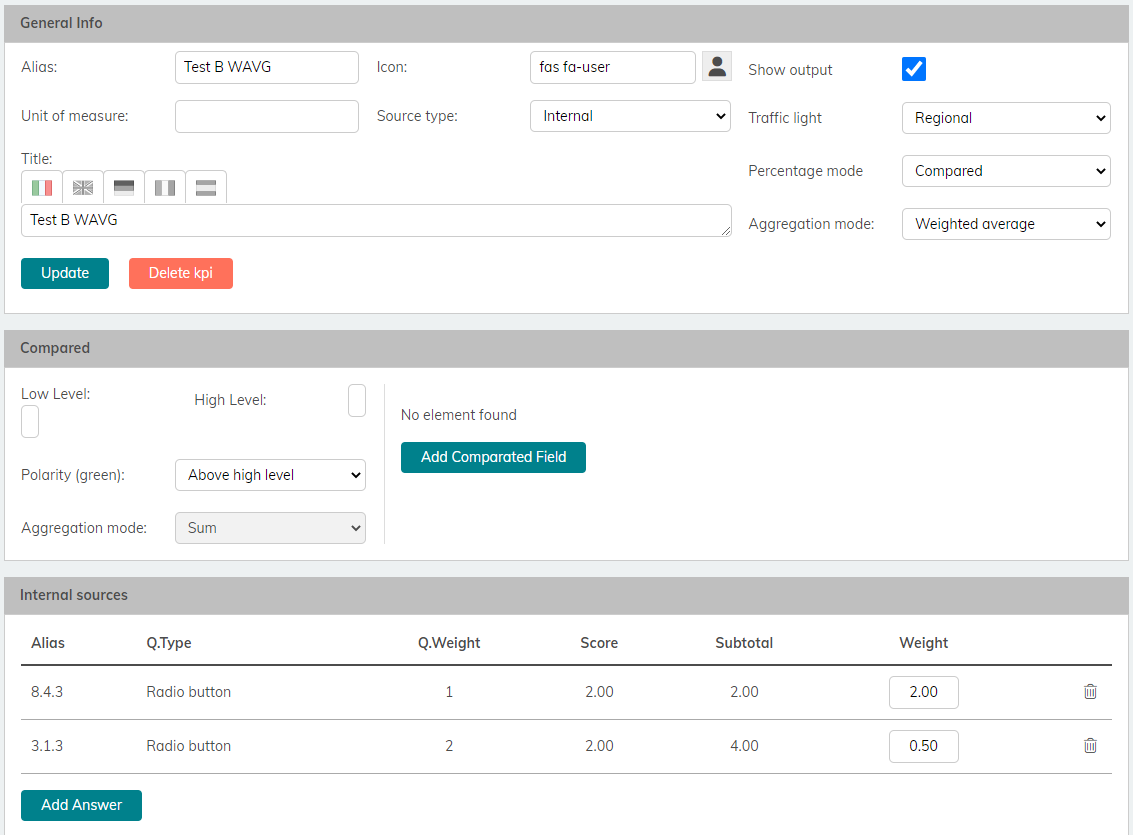The height and width of the screenshot is (835, 1133).
Task: Focus the Unit of measure input
Action: [266, 116]
